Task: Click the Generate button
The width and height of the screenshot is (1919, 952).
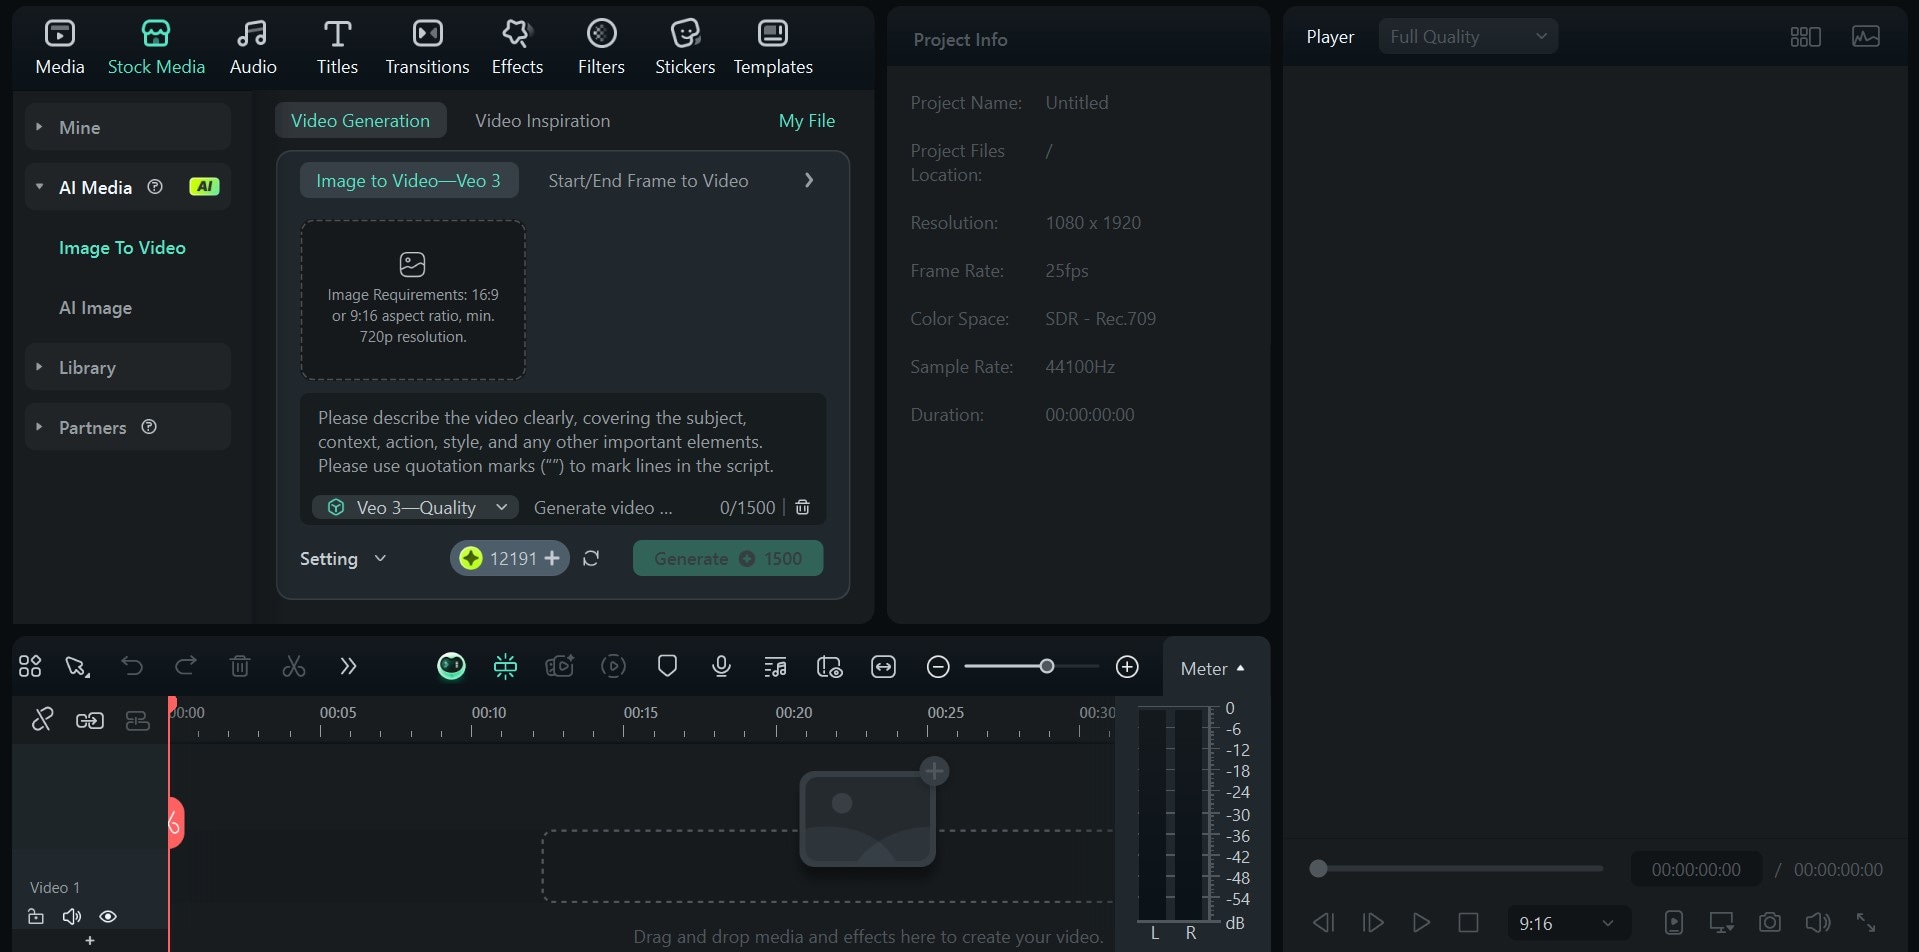Action: (x=728, y=559)
